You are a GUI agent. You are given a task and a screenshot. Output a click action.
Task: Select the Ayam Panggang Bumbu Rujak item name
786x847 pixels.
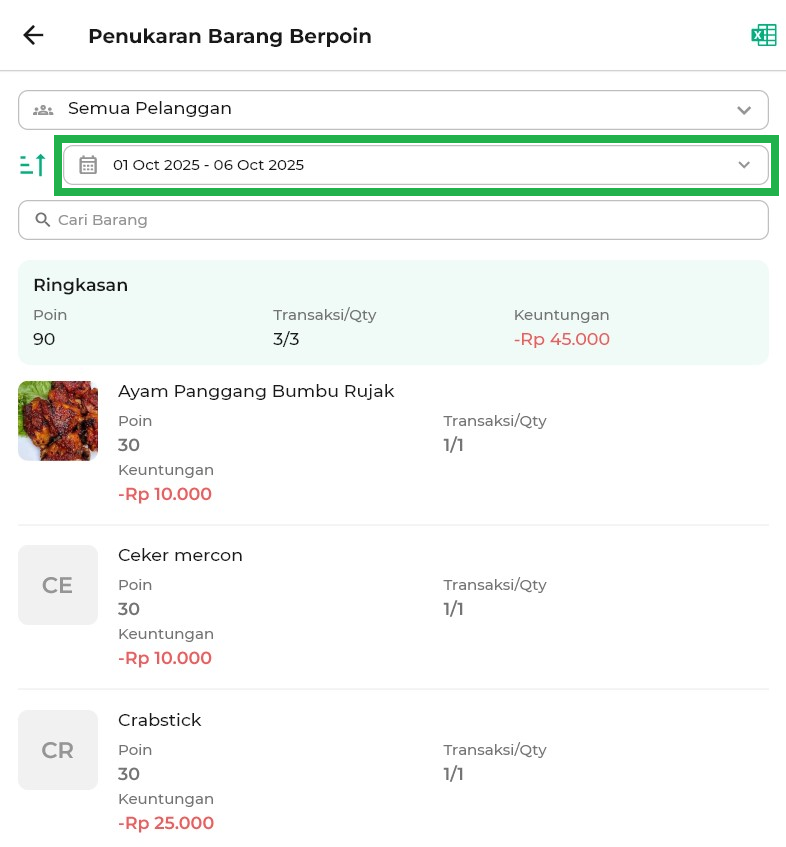pyautogui.click(x=256, y=391)
